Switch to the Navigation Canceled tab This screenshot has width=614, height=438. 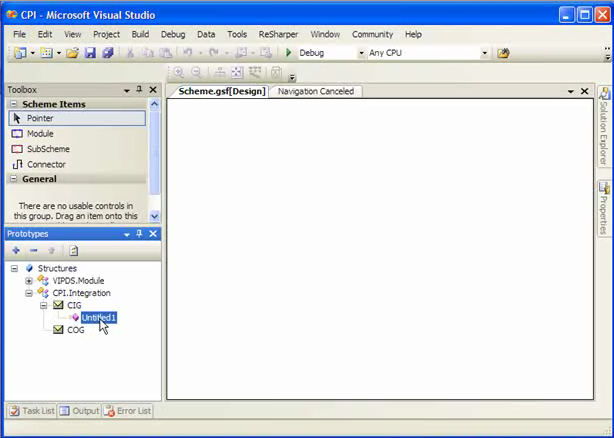click(x=315, y=91)
